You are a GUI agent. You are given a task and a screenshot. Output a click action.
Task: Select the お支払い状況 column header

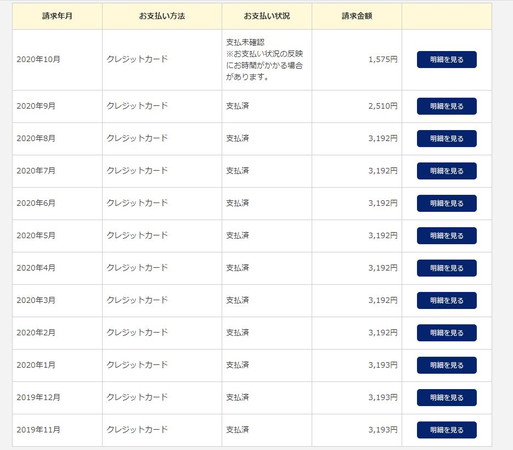pos(267,16)
